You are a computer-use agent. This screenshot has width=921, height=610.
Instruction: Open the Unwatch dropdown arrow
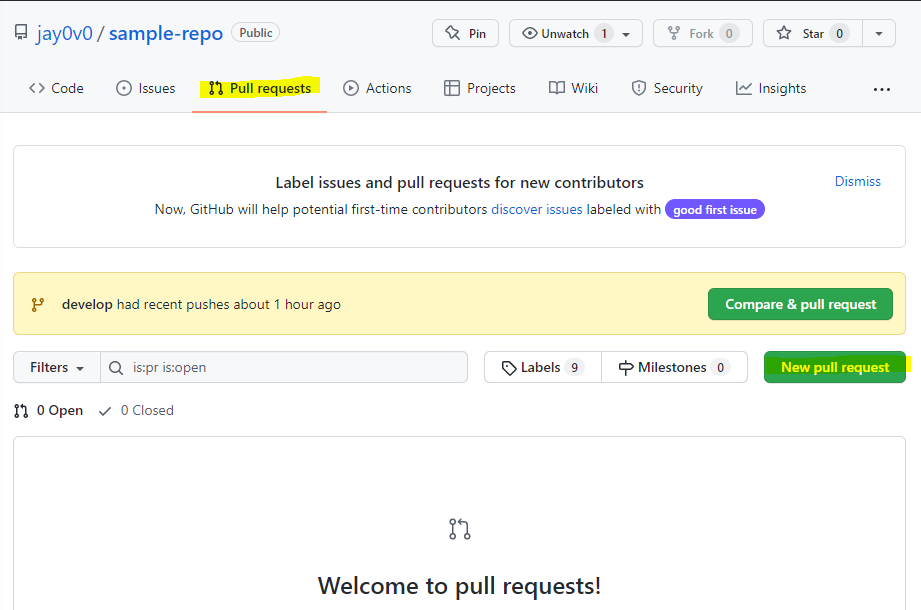(x=626, y=34)
